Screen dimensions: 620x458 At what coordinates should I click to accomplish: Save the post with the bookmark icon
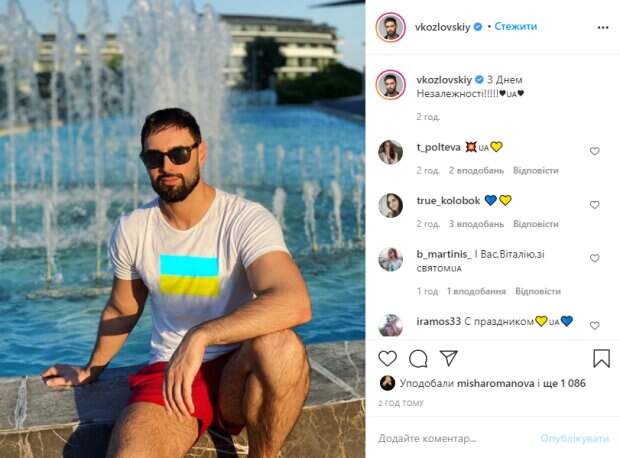point(601,358)
